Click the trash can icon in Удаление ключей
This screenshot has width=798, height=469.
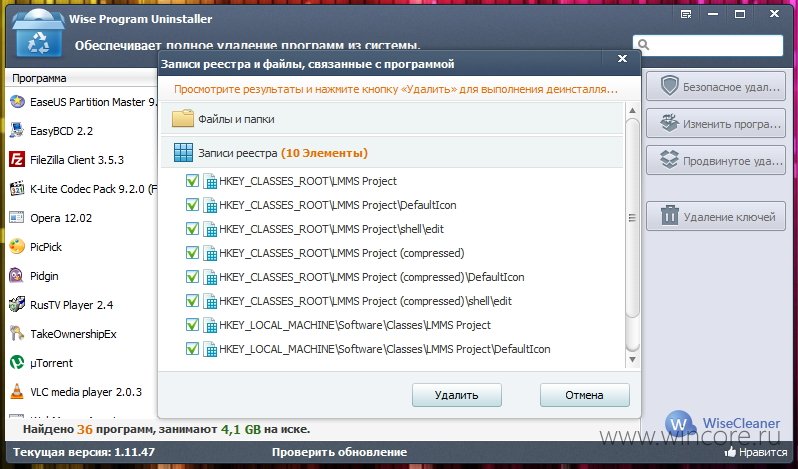point(670,216)
